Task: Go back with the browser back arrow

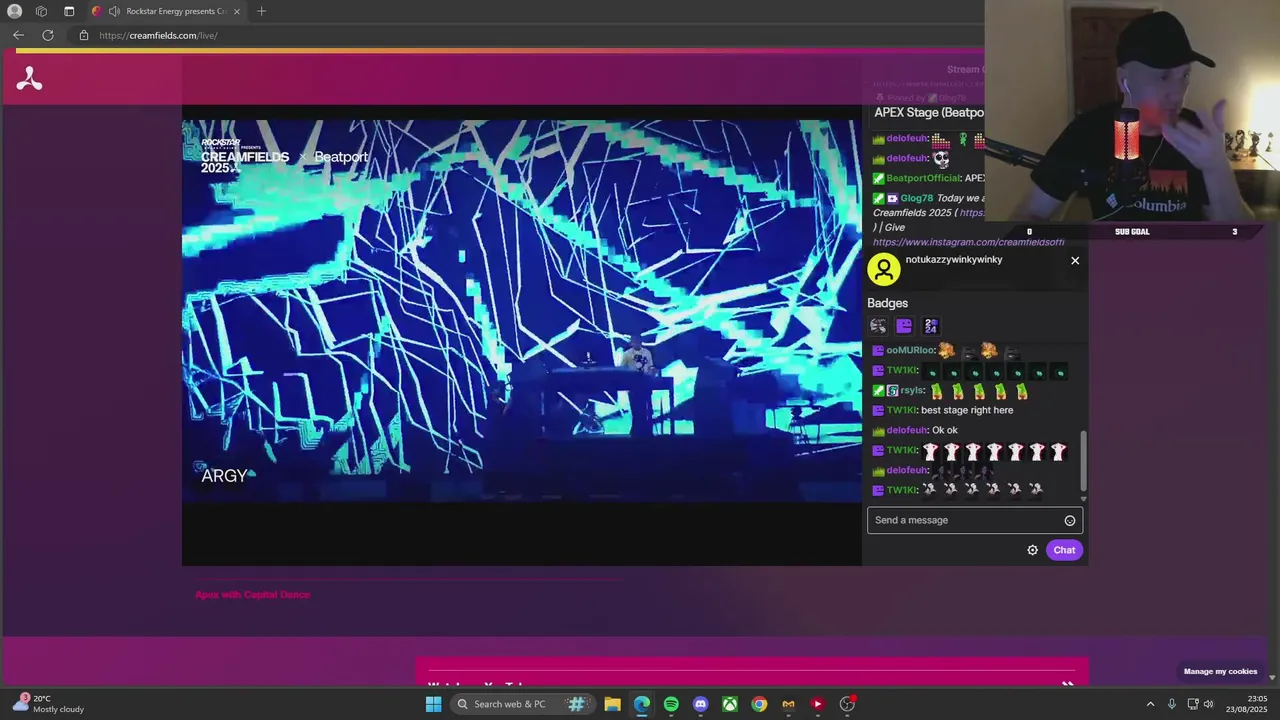Action: [x=18, y=35]
